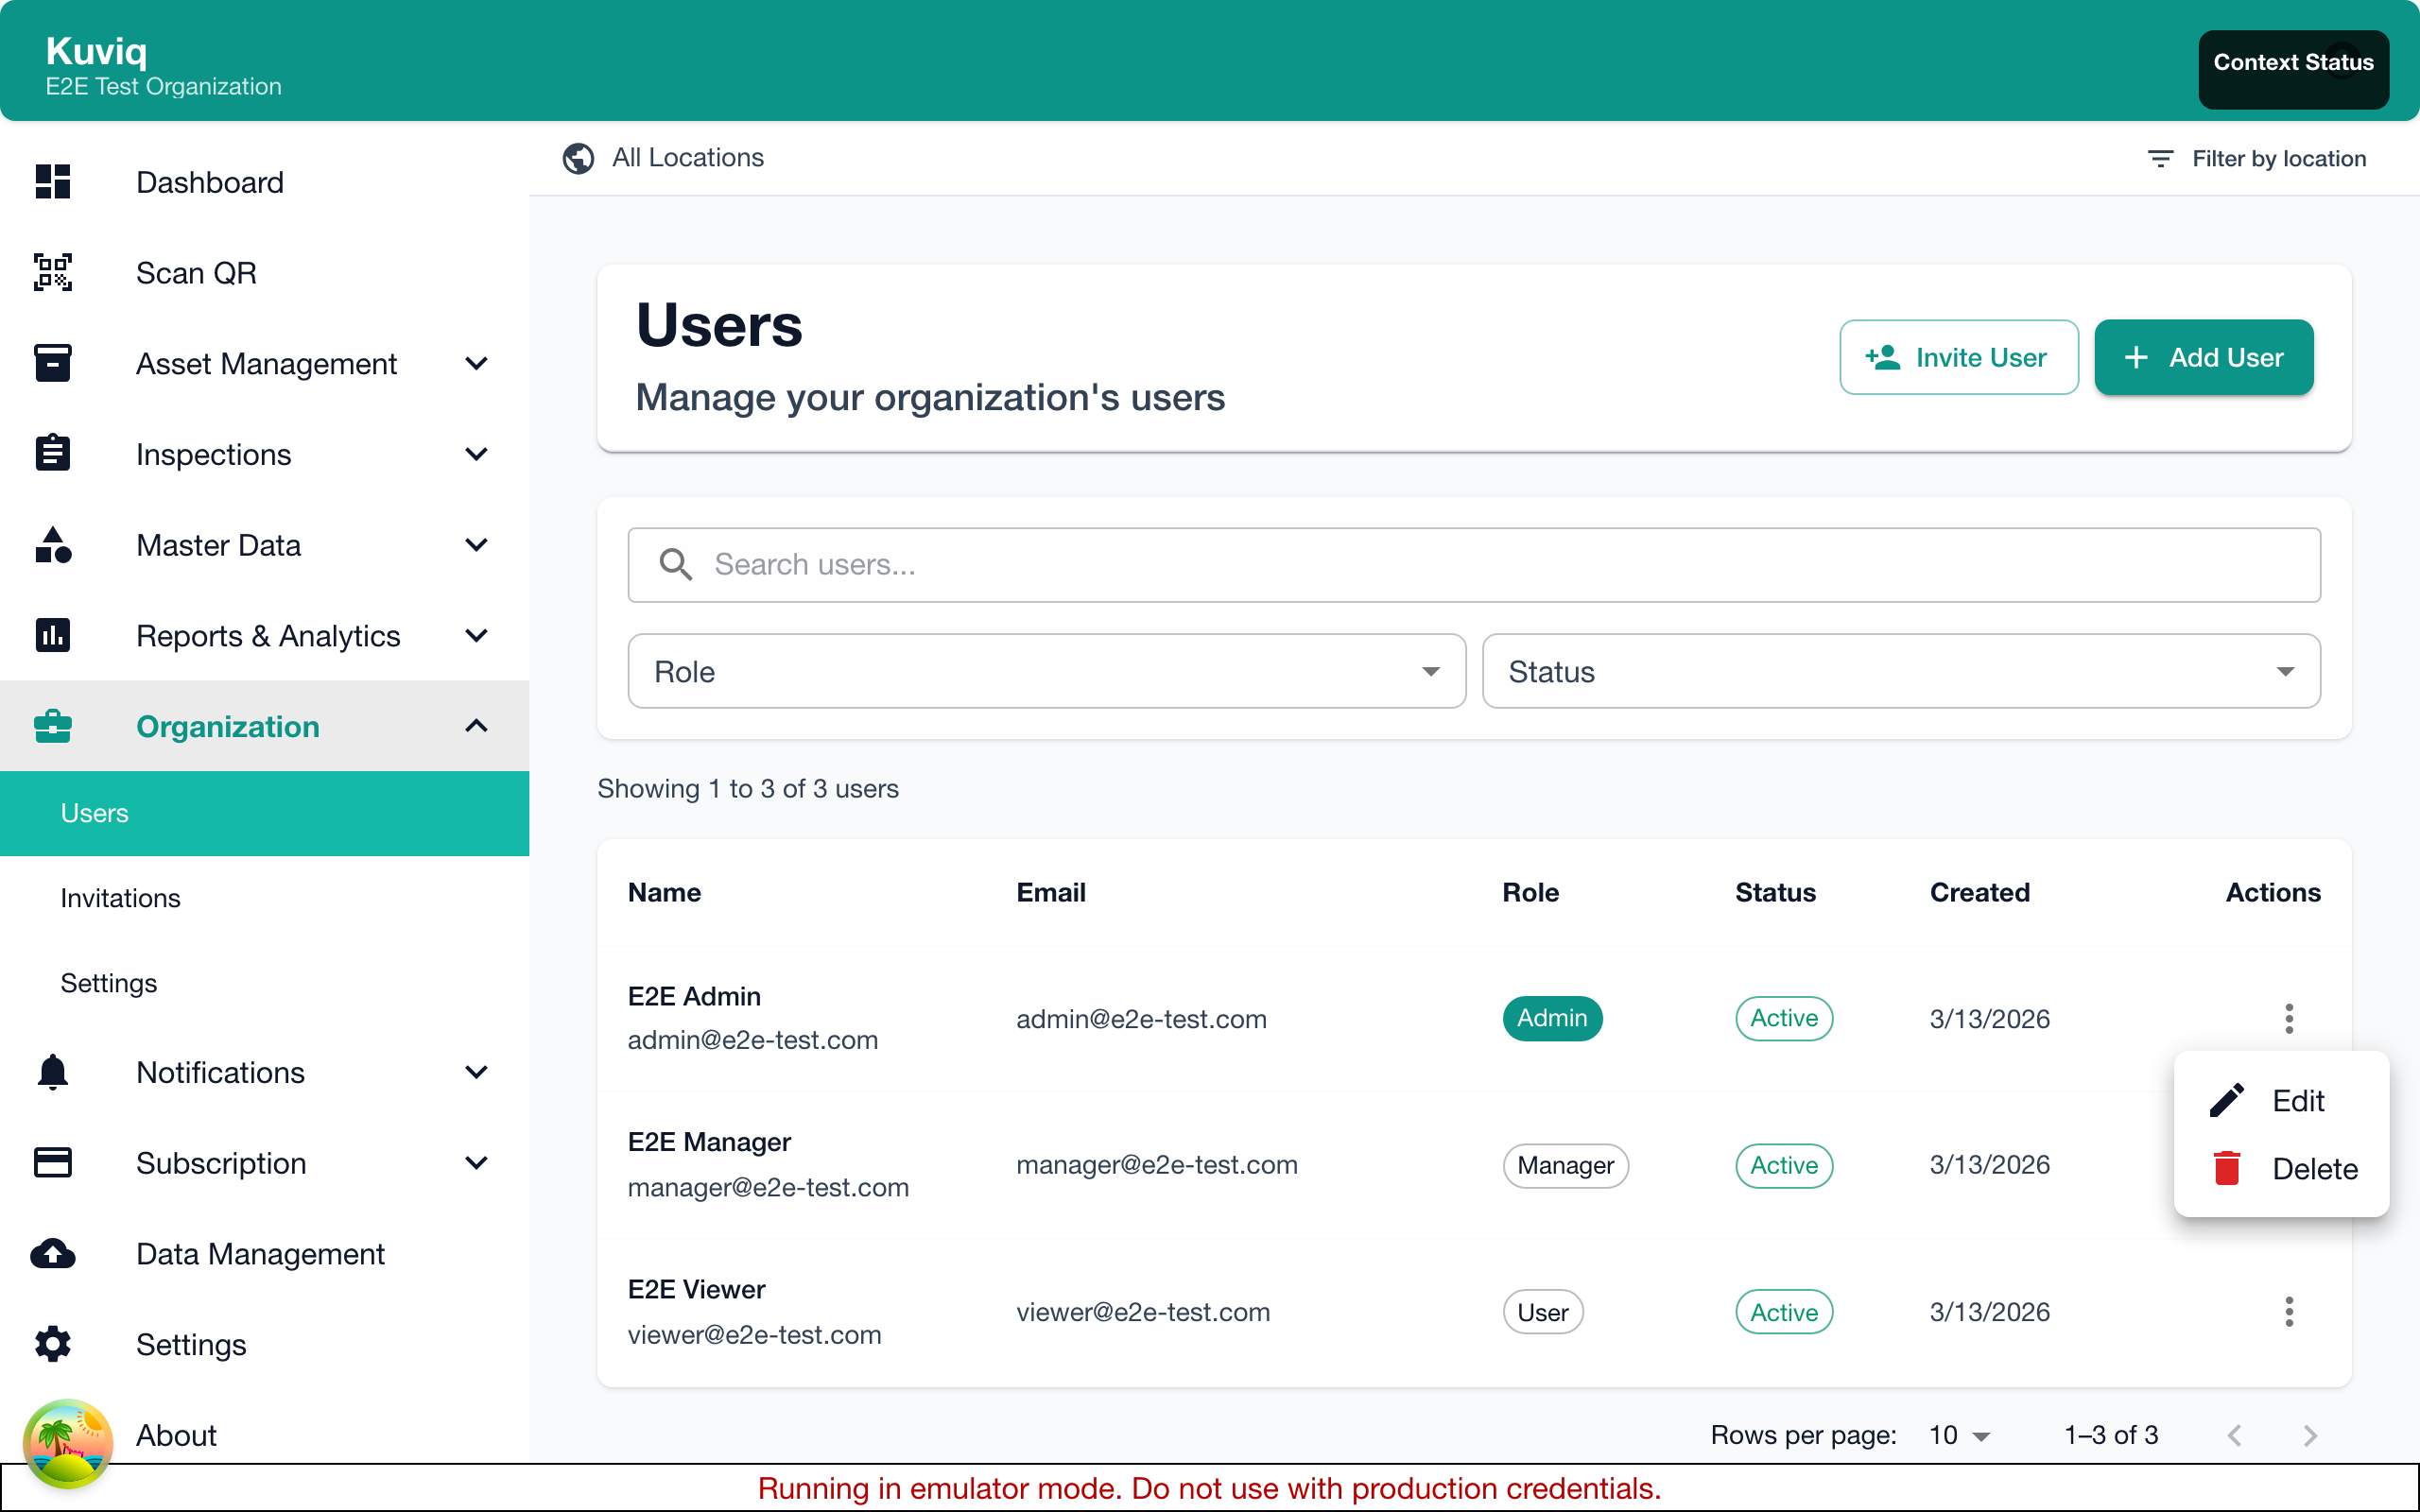The image size is (2420, 1512).
Task: Click the Context Status button
Action: [x=2293, y=69]
